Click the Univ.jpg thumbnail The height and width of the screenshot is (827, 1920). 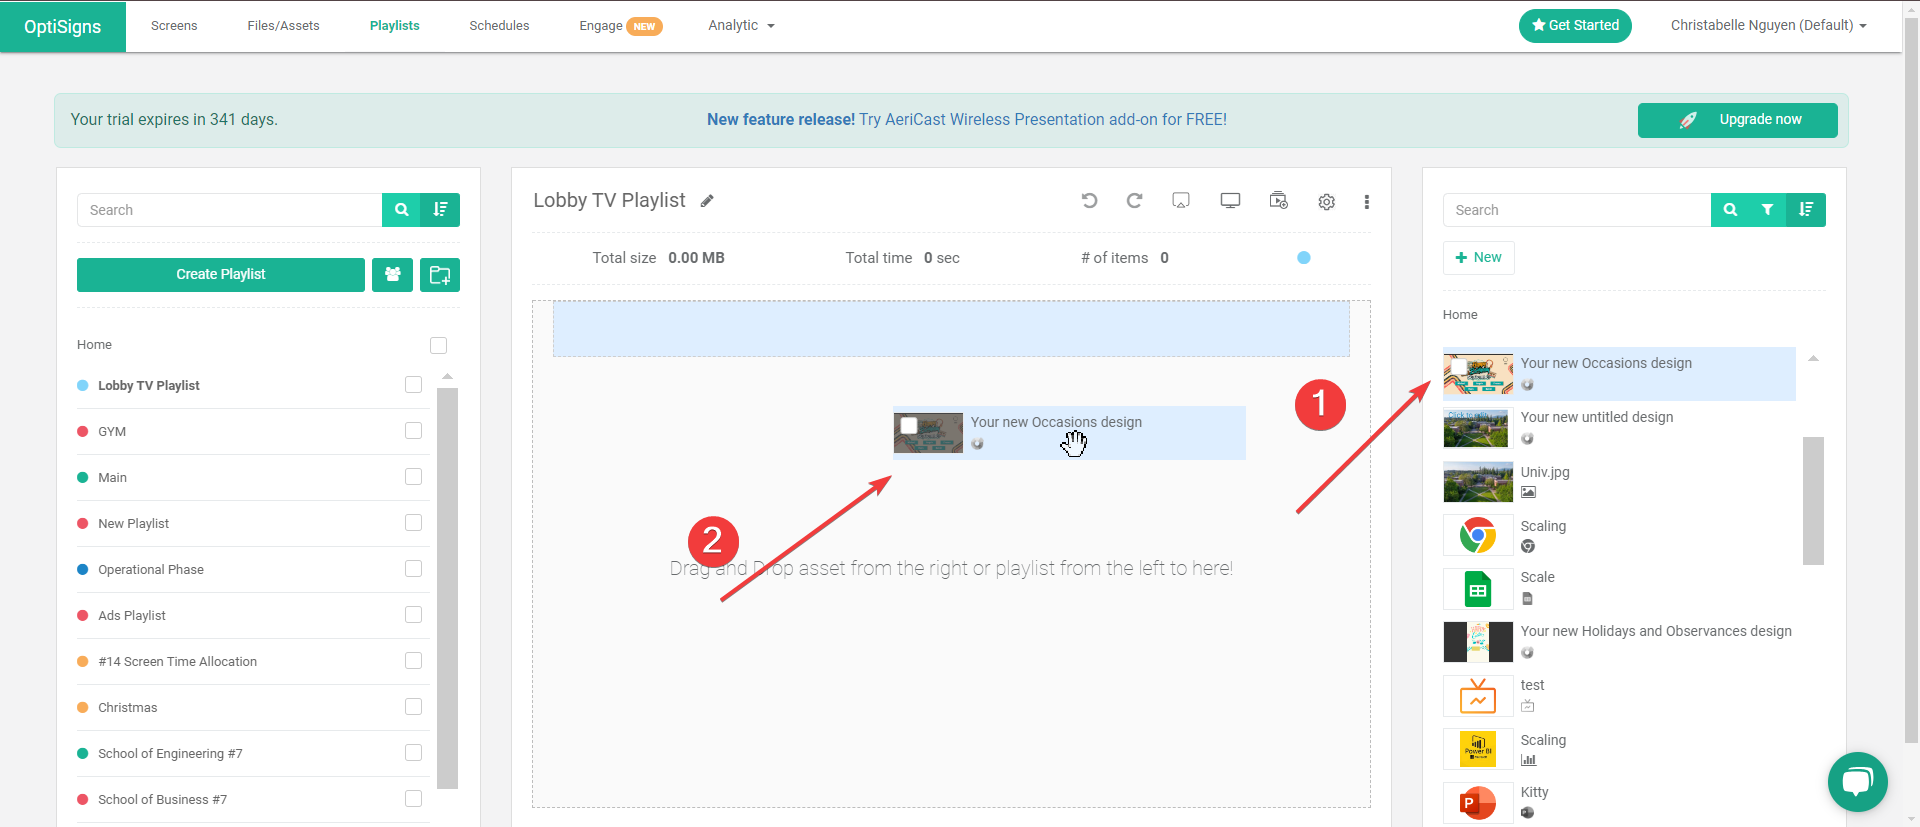click(1478, 481)
